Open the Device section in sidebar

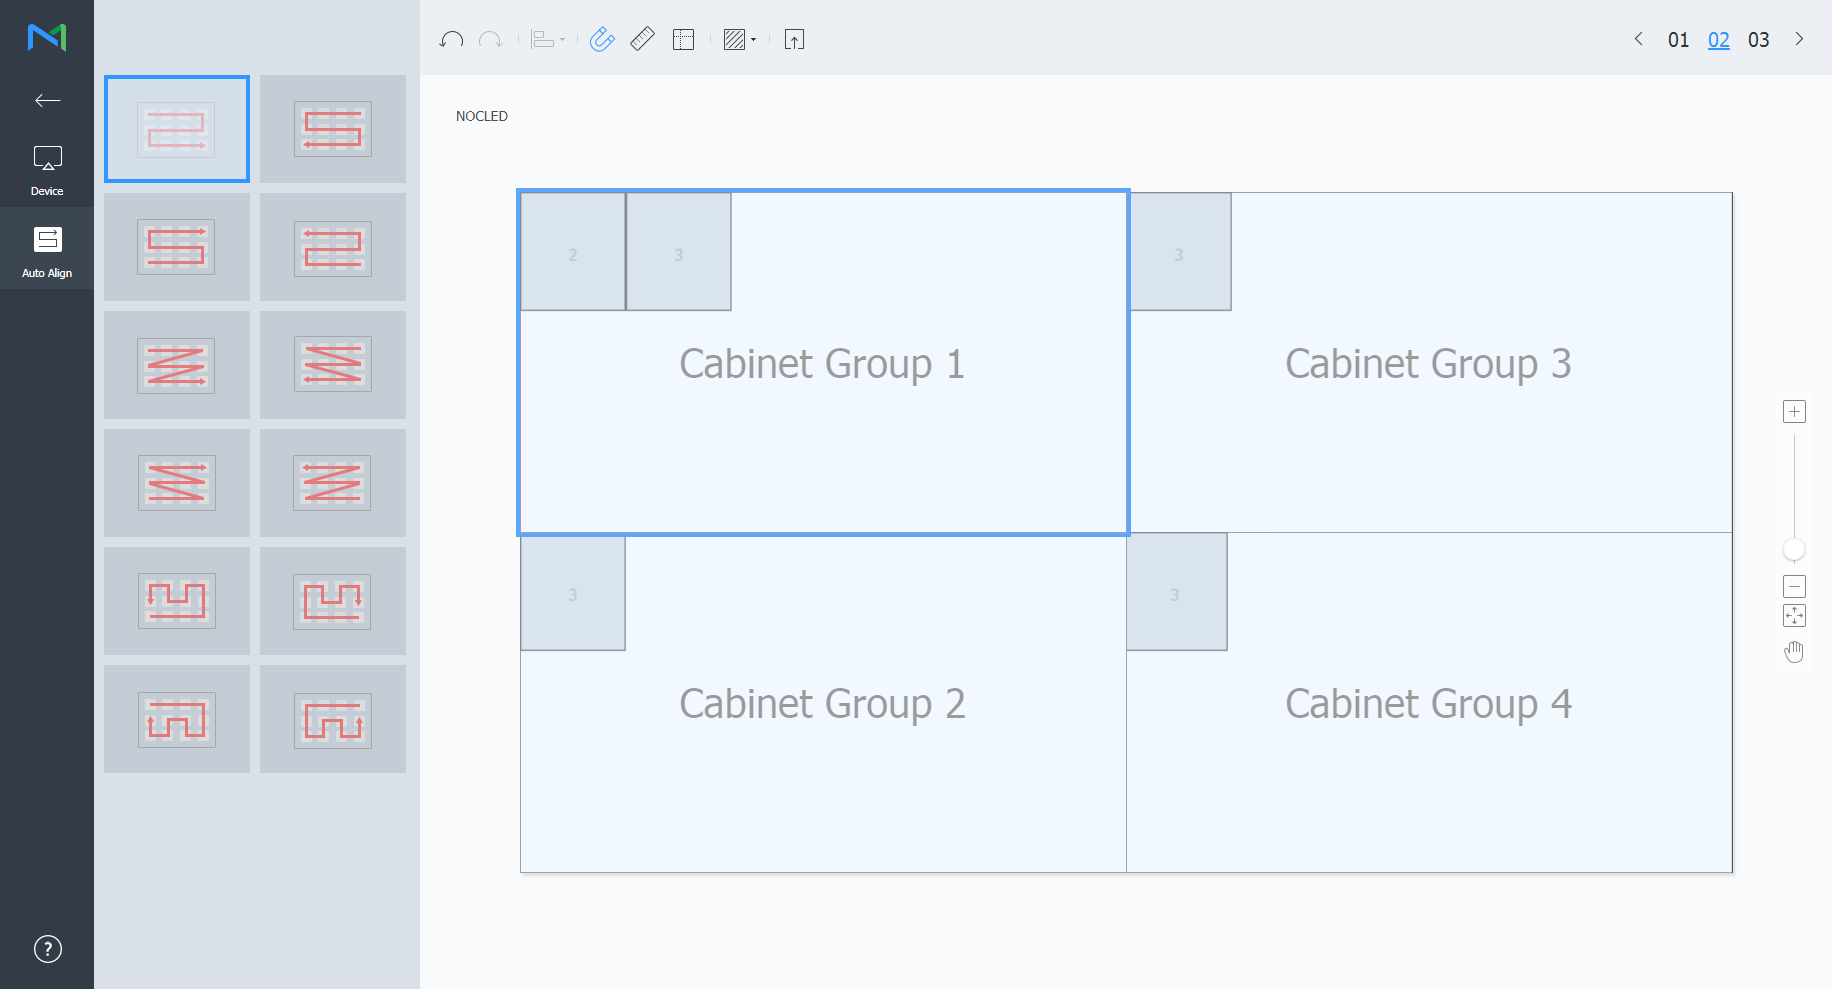coord(47,168)
